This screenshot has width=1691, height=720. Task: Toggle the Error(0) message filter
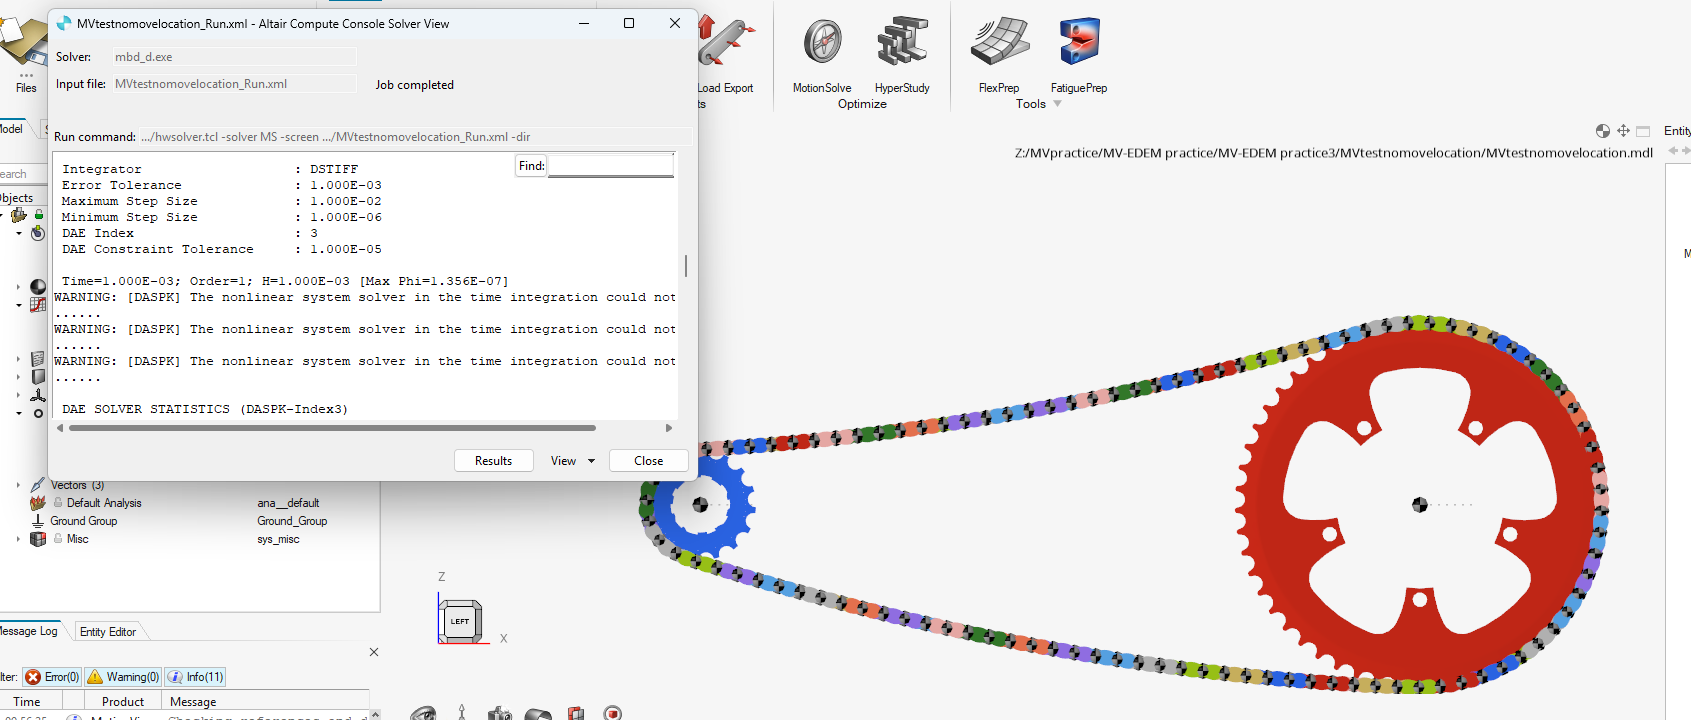tap(52, 677)
